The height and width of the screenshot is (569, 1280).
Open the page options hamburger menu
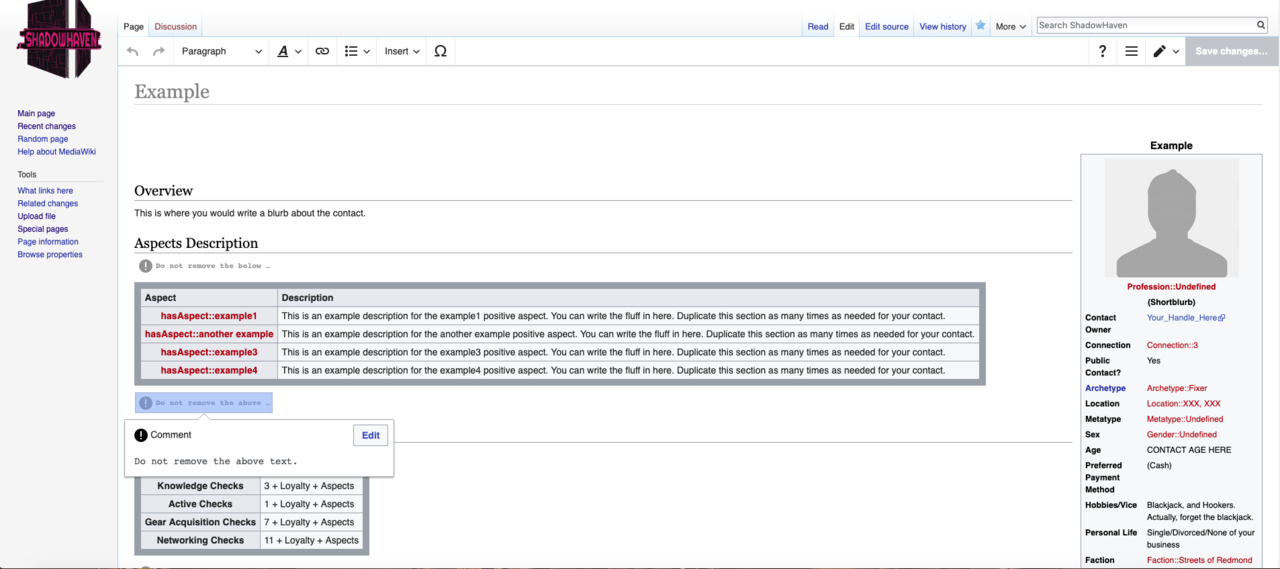pos(1131,51)
